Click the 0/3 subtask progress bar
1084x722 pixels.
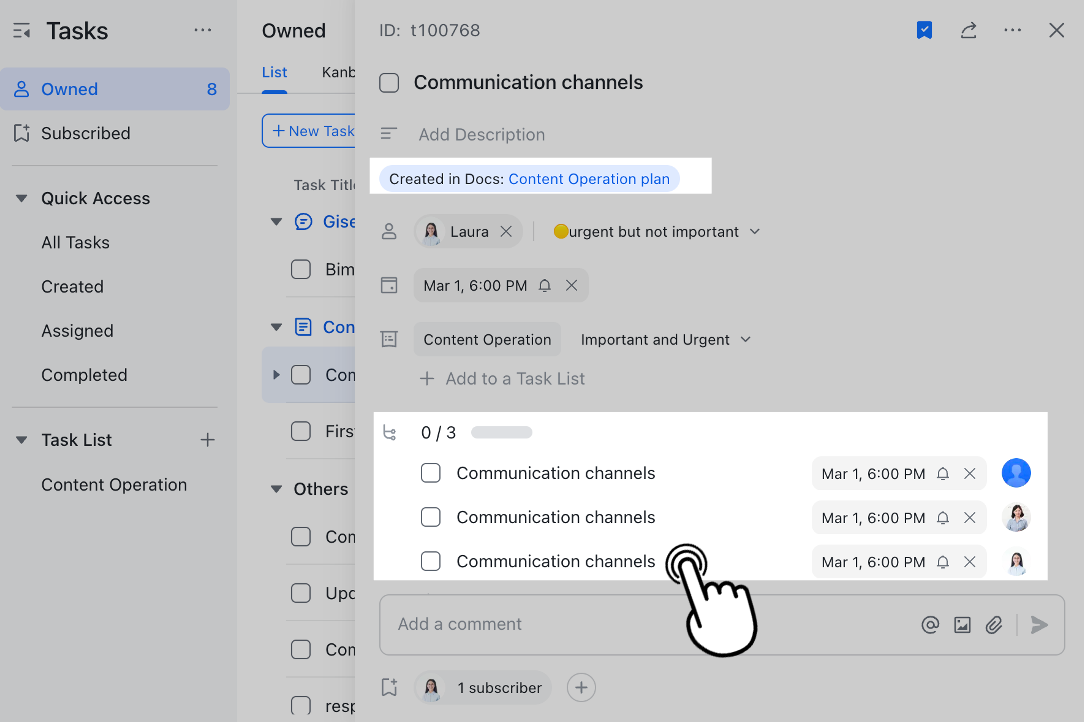pyautogui.click(x=500, y=432)
